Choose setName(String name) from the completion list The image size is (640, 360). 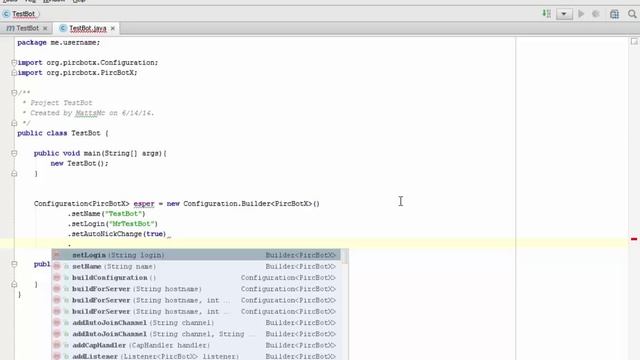[x=196, y=266]
